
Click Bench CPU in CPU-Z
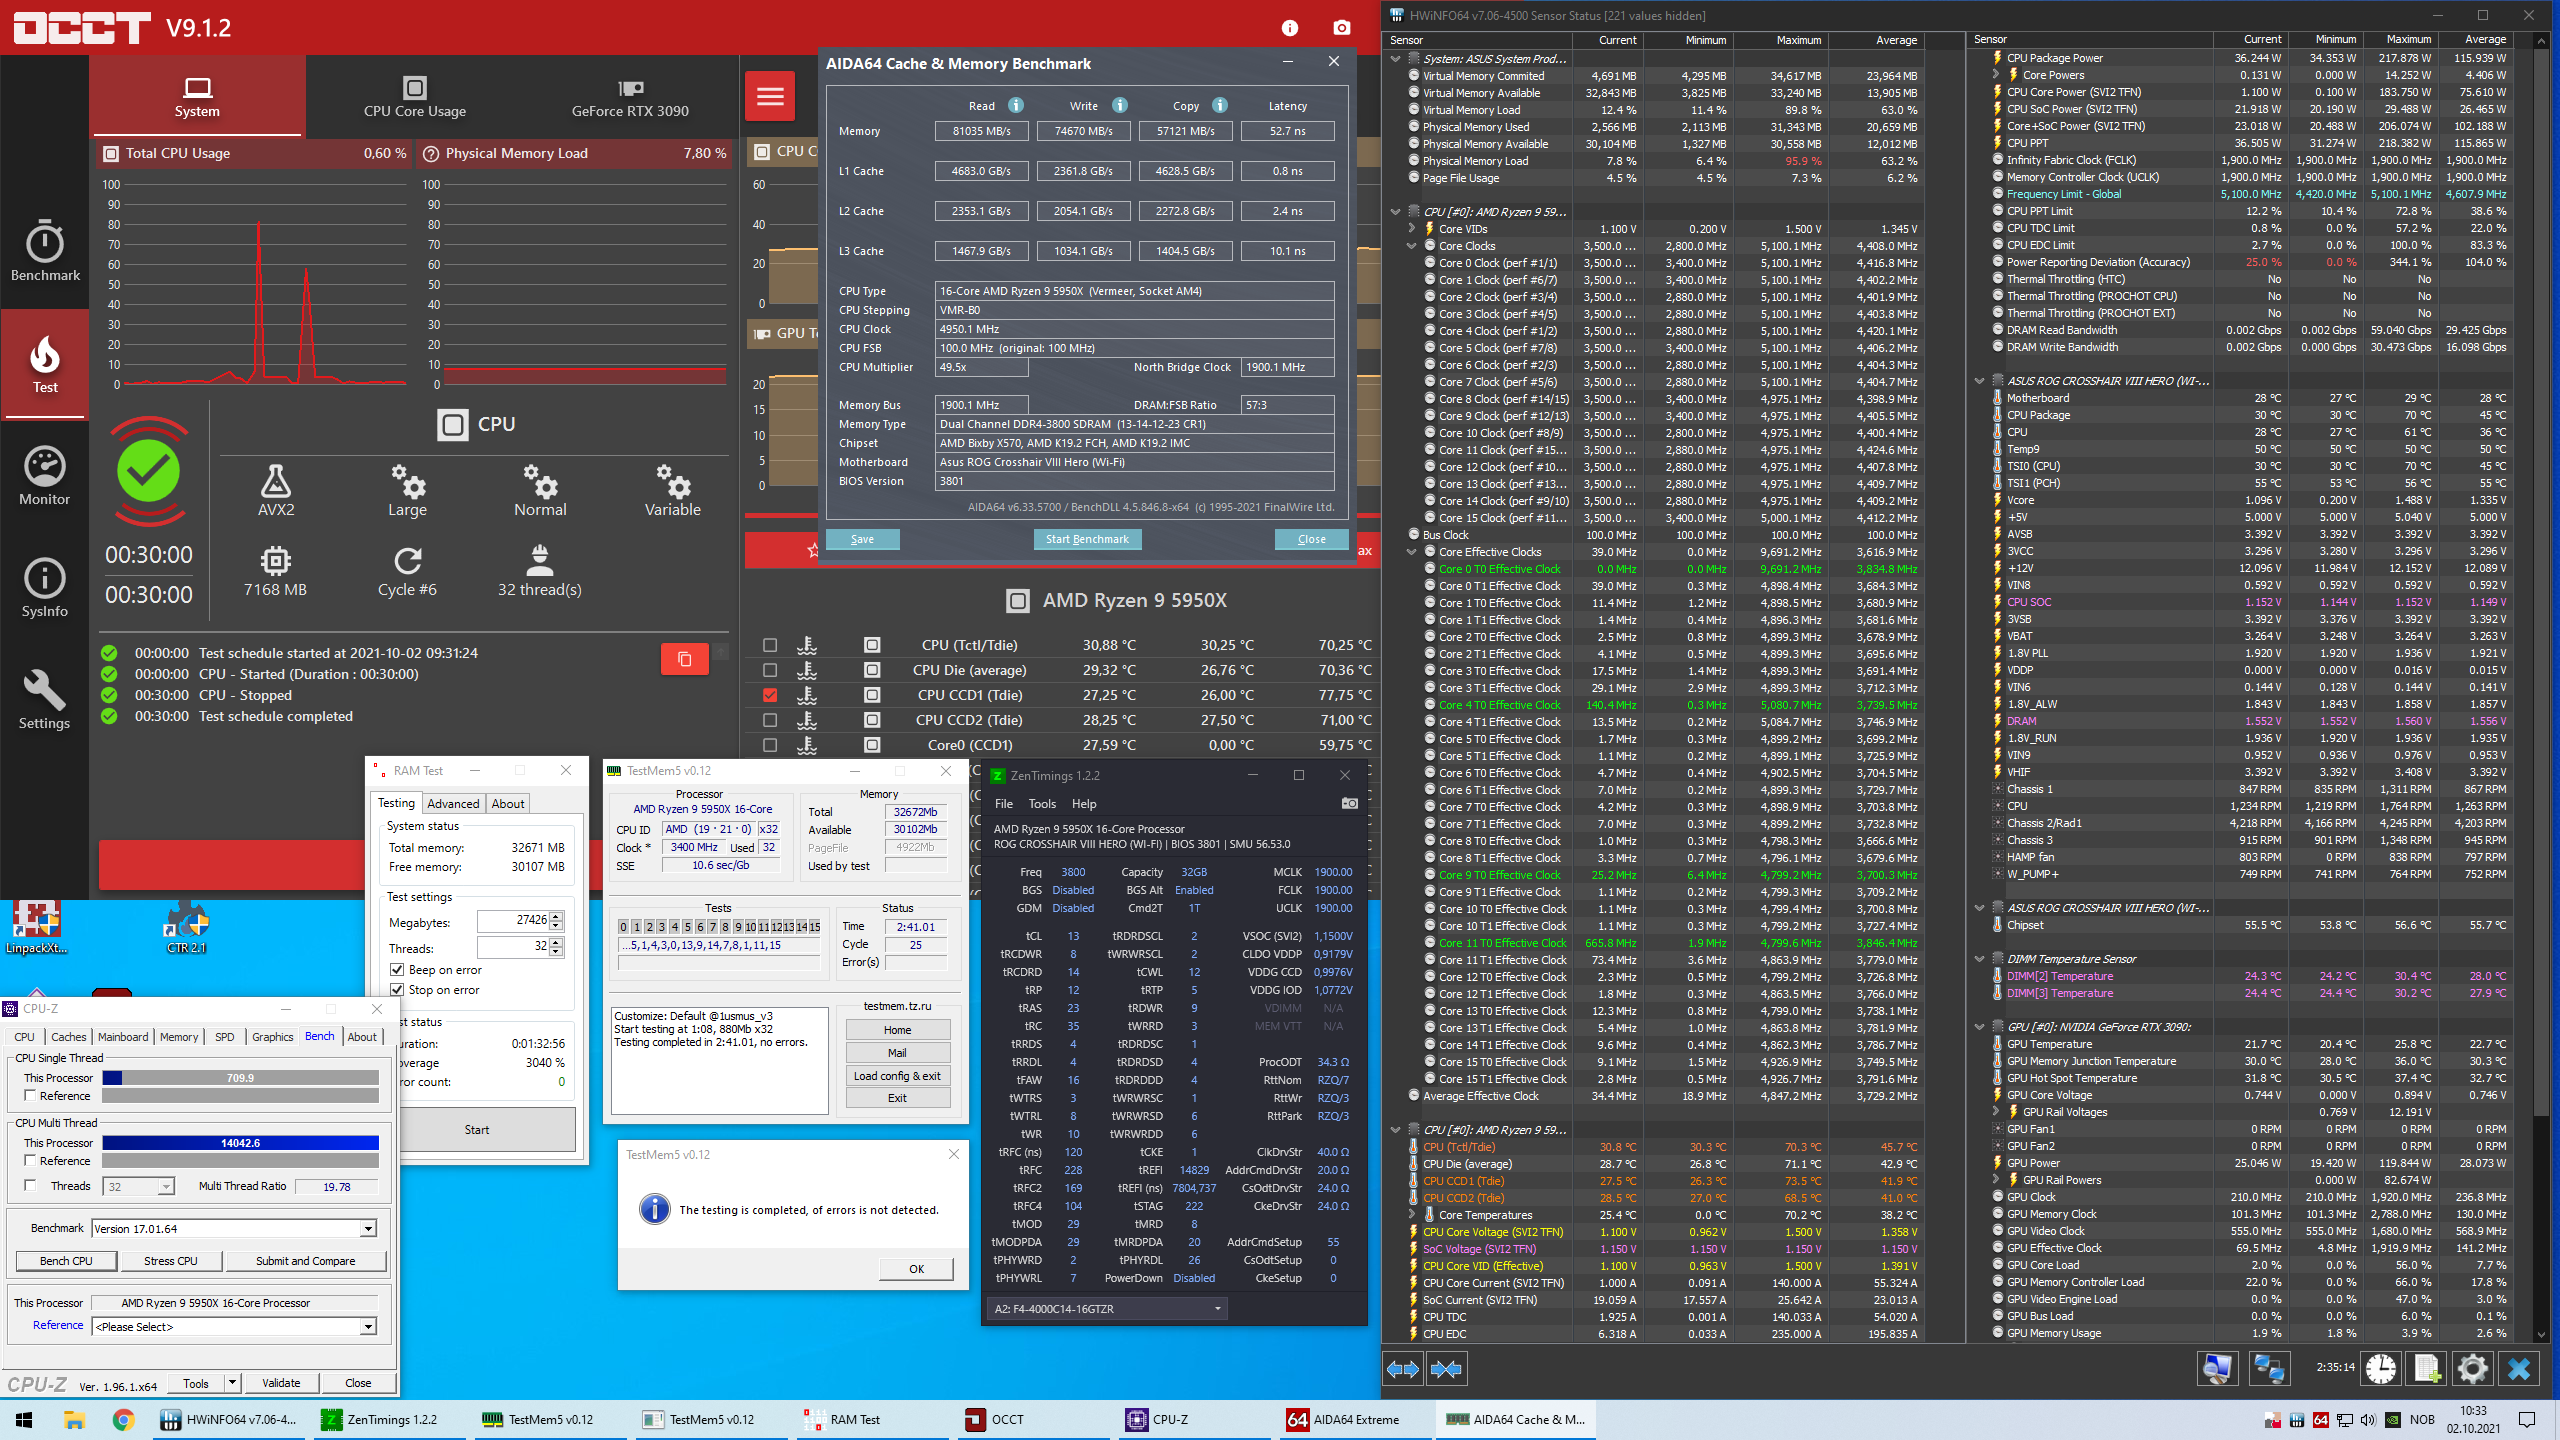(66, 1261)
